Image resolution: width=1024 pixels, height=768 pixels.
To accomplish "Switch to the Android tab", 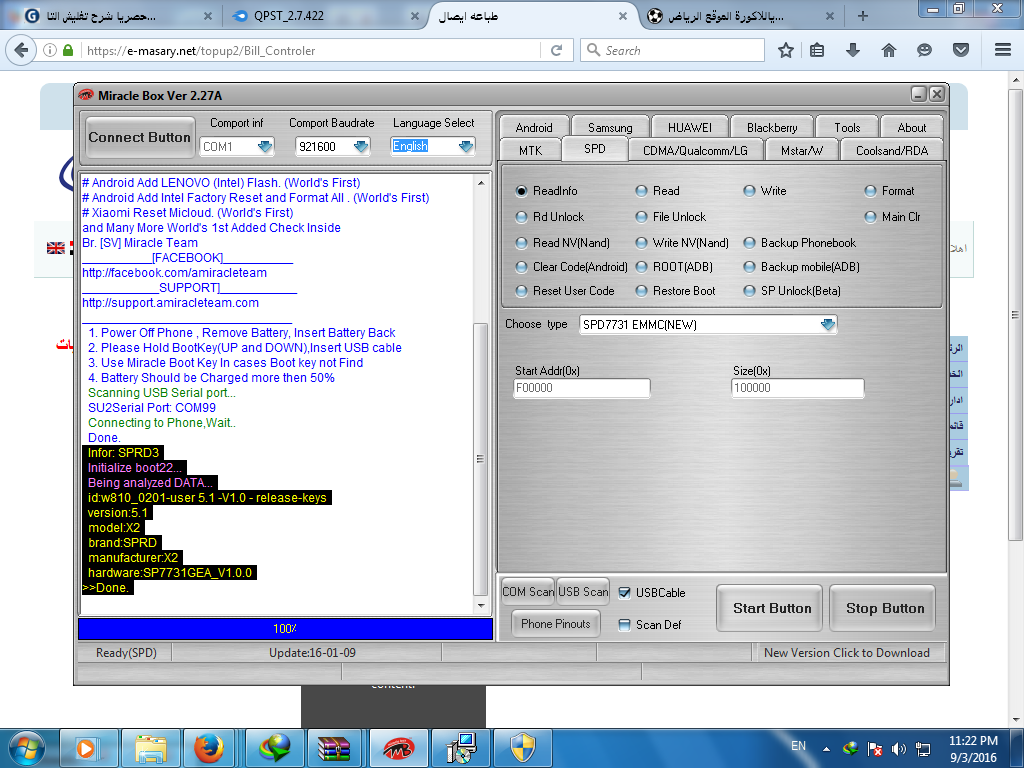I will click(x=534, y=127).
